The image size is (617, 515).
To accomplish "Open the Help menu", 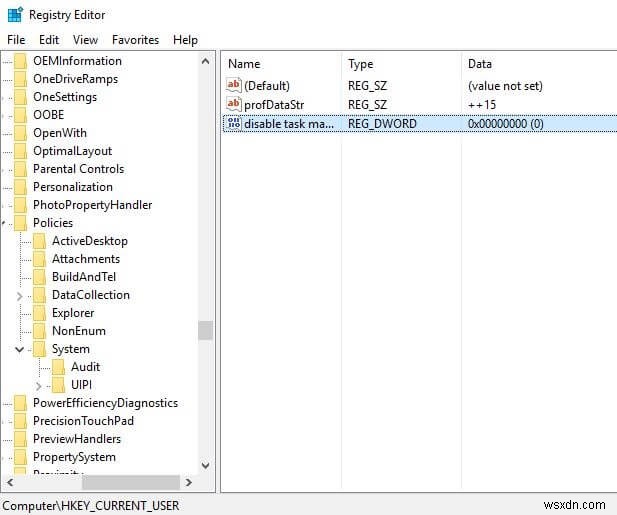I will (185, 40).
